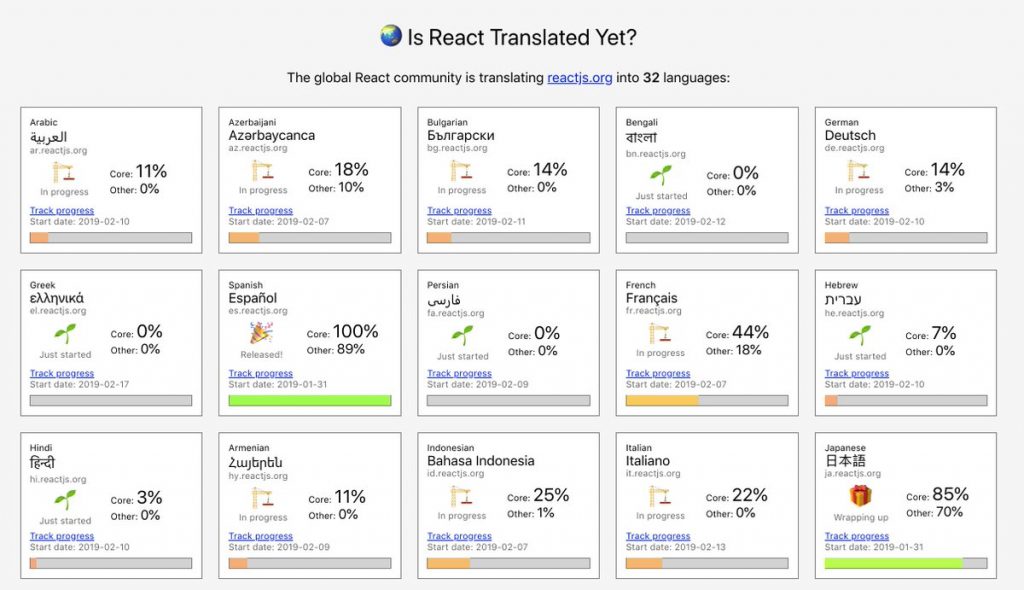The width and height of the screenshot is (1024, 590).
Task: Open Track progress for German
Action: click(856, 211)
